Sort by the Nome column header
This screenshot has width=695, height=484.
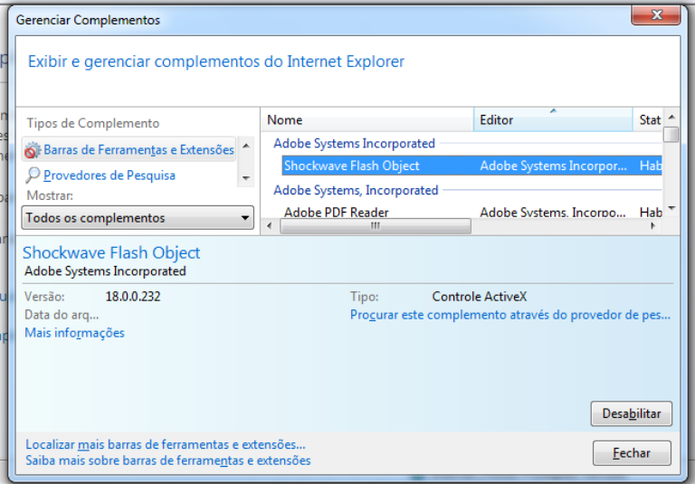pyautogui.click(x=367, y=120)
